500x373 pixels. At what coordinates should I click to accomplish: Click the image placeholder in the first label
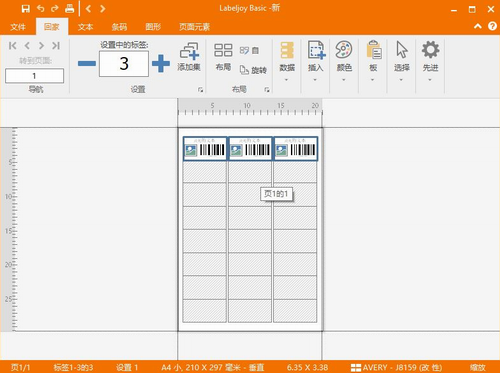click(191, 151)
